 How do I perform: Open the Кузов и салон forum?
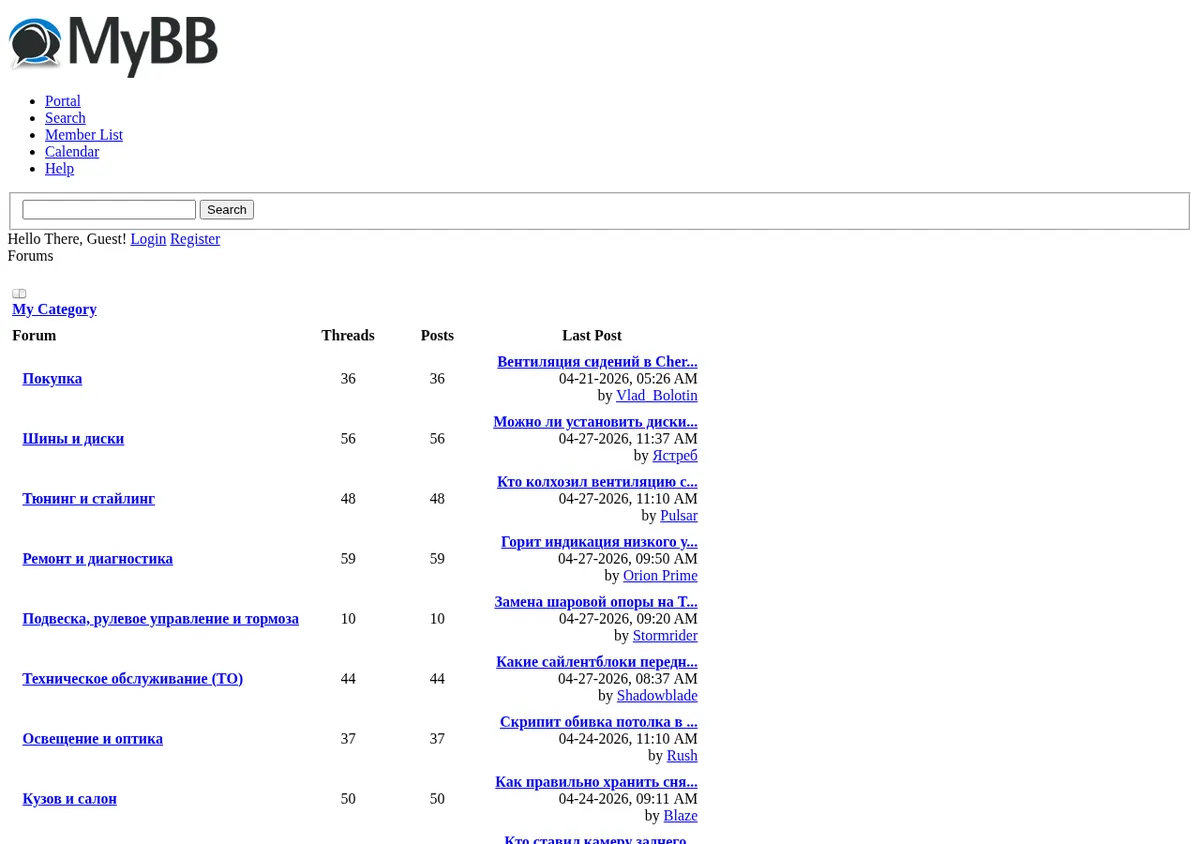(70, 799)
